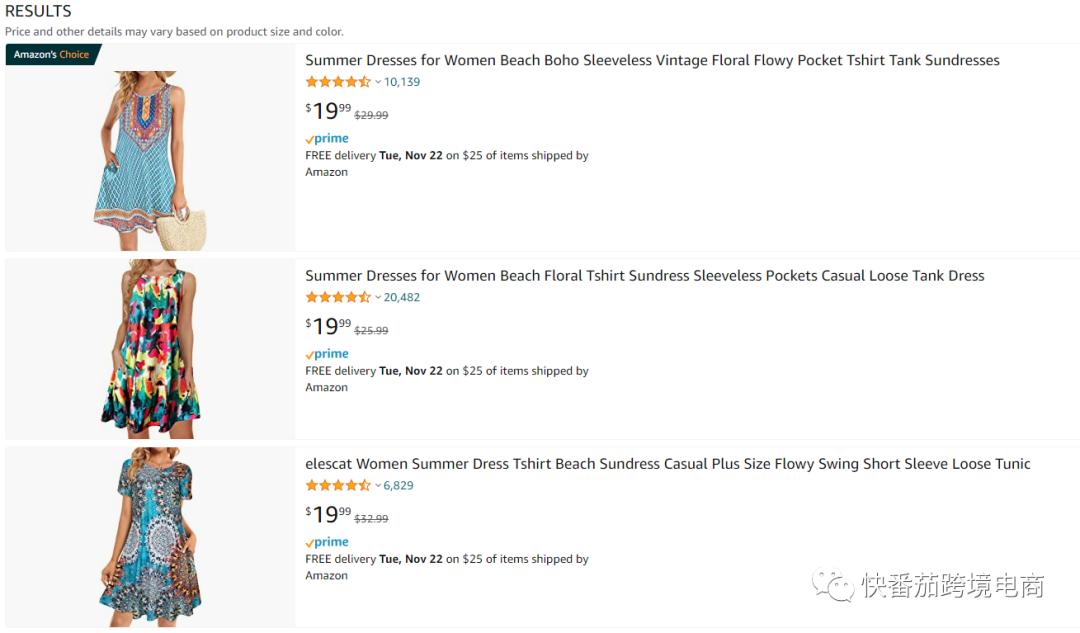Click the star rating of the Boho dress
The width and height of the screenshot is (1080, 633).
[x=338, y=82]
